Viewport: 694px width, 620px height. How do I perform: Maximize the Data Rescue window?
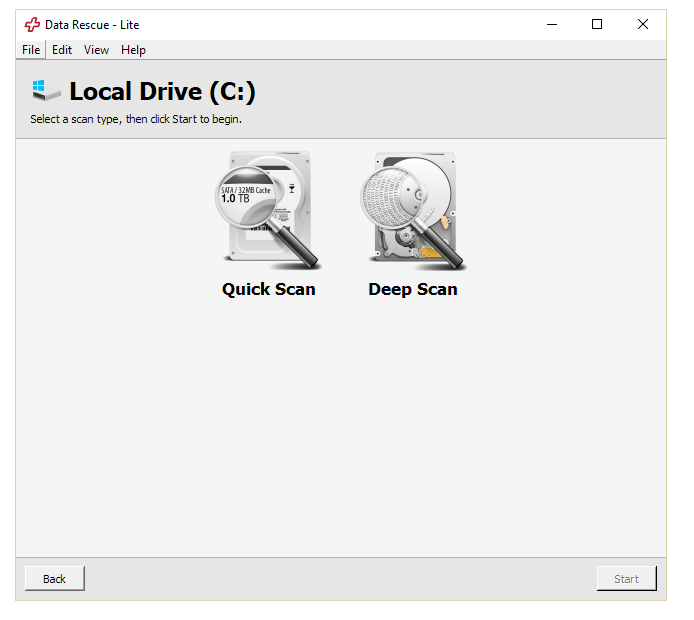click(x=597, y=24)
